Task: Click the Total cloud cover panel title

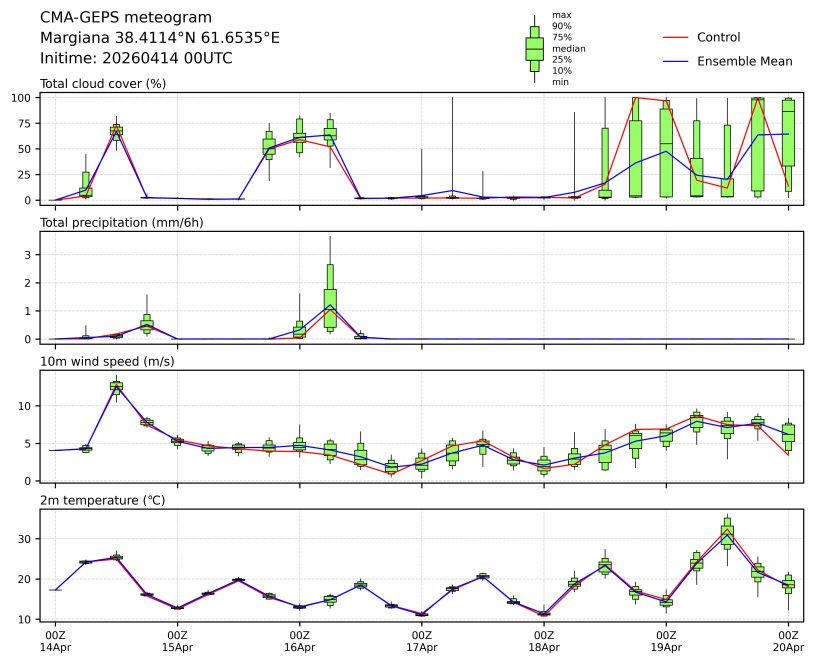Action: coord(102,83)
